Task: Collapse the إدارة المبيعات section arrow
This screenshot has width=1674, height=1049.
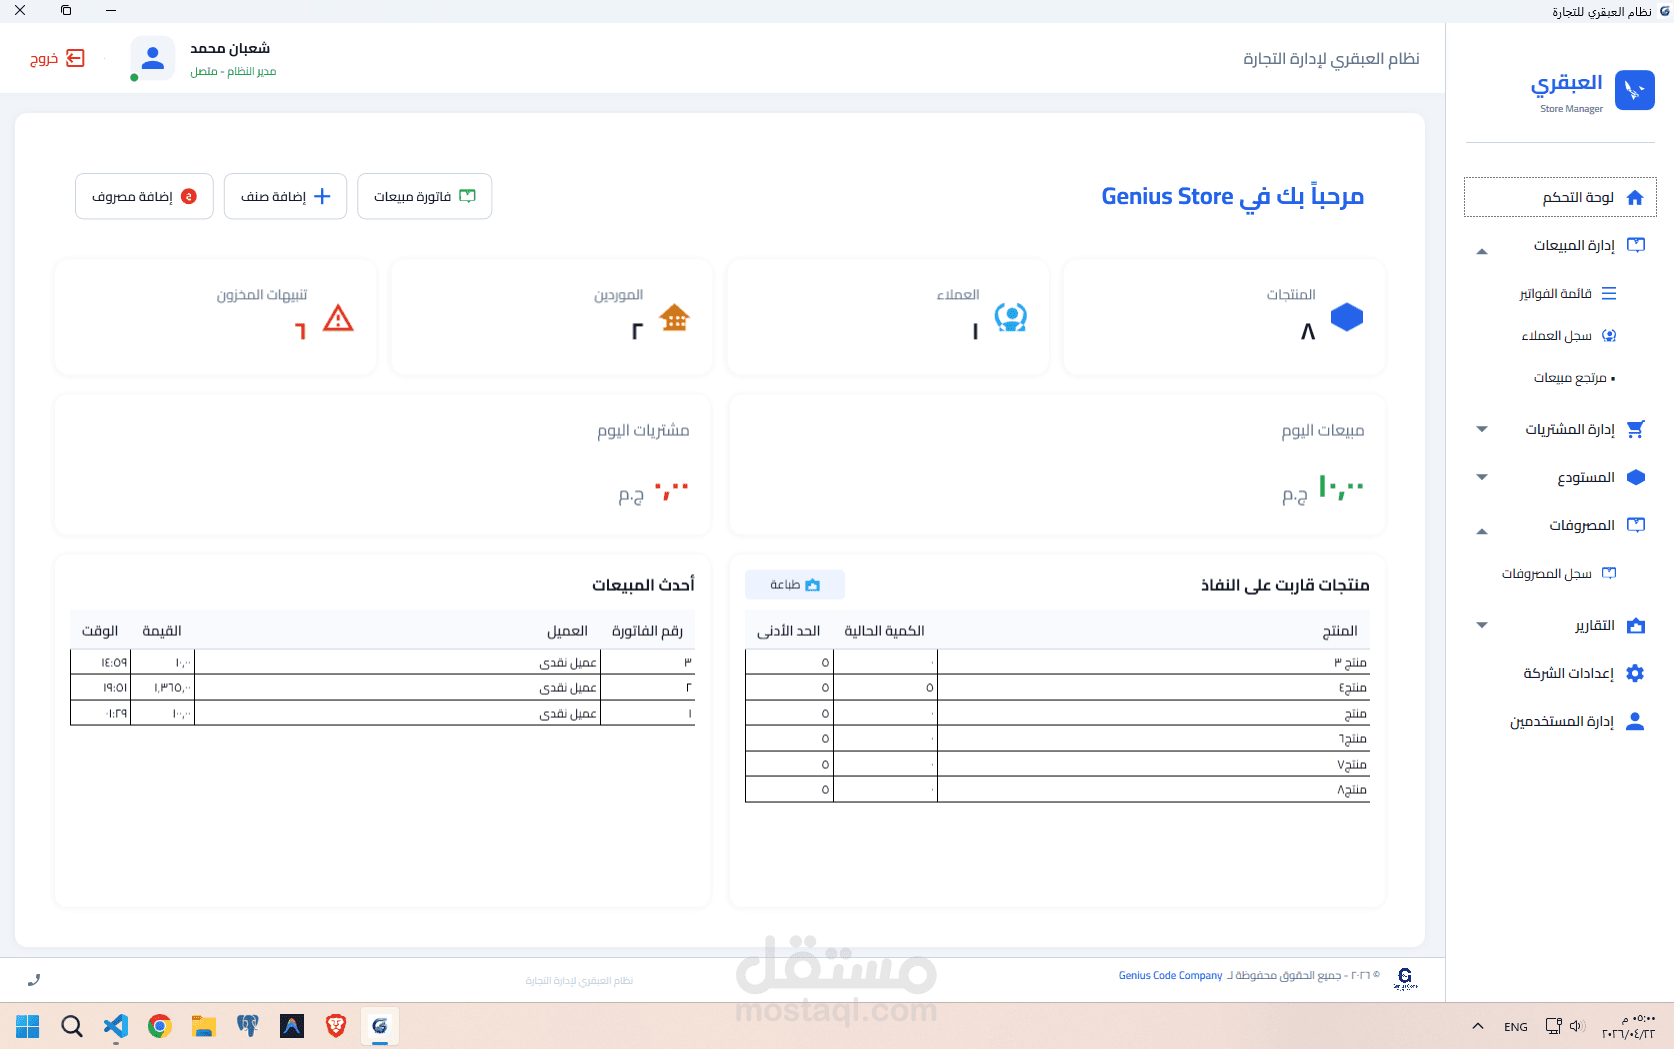Action: pos(1482,251)
